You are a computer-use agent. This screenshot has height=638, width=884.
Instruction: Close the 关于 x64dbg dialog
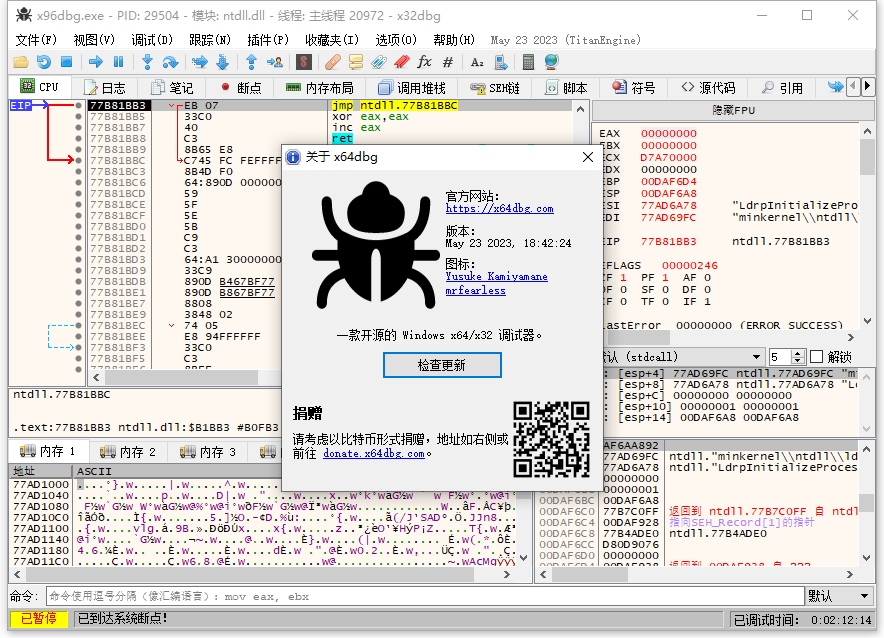[x=587, y=157]
